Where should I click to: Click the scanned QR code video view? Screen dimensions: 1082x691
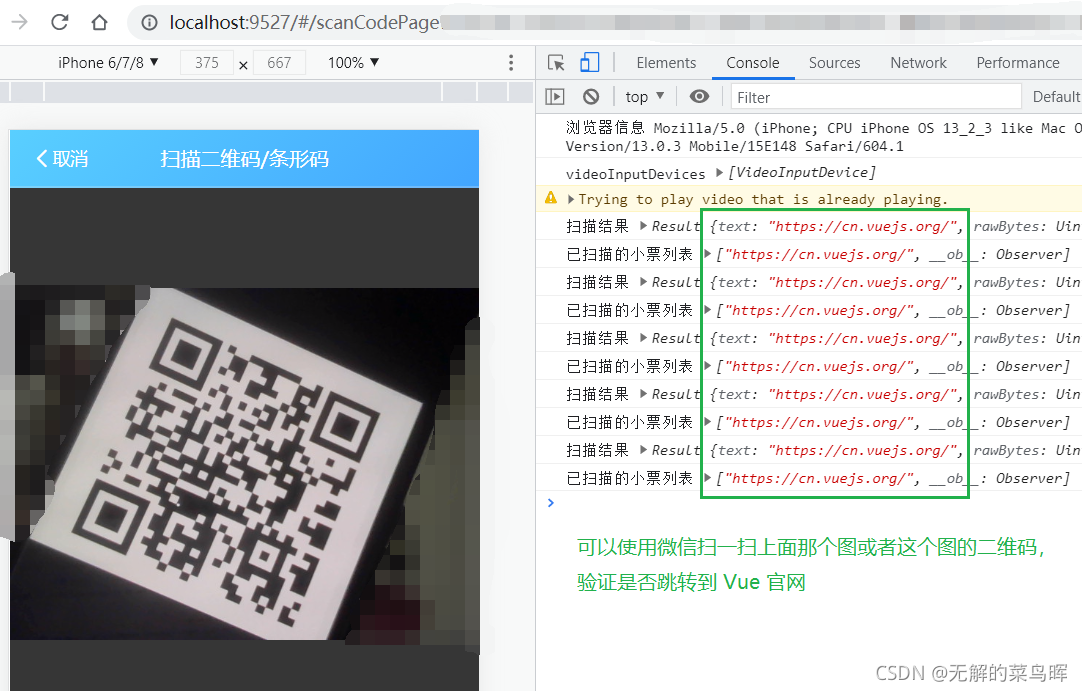pos(244,463)
